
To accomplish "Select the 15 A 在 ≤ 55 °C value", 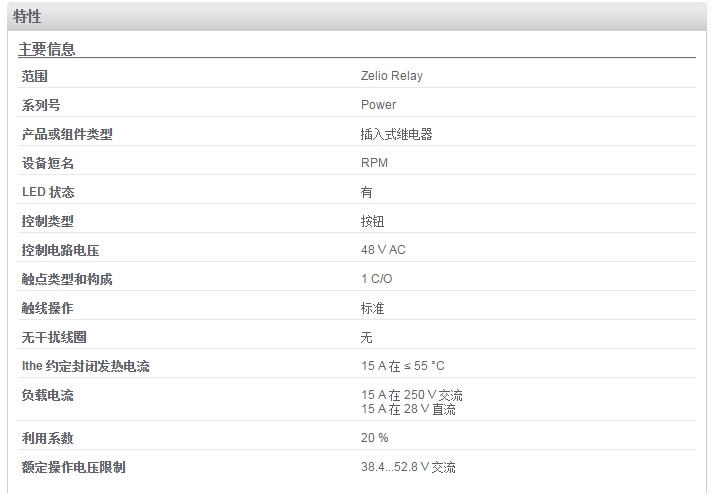I will pyautogui.click(x=403, y=366).
